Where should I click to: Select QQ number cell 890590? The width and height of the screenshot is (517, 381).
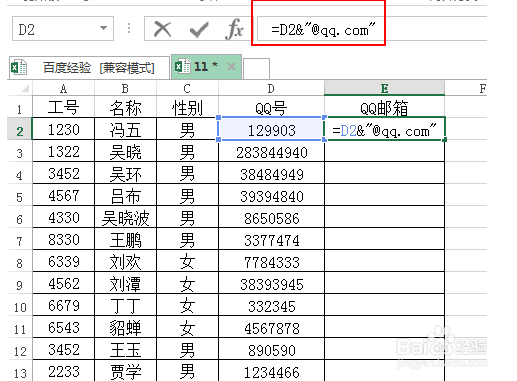[271, 350]
